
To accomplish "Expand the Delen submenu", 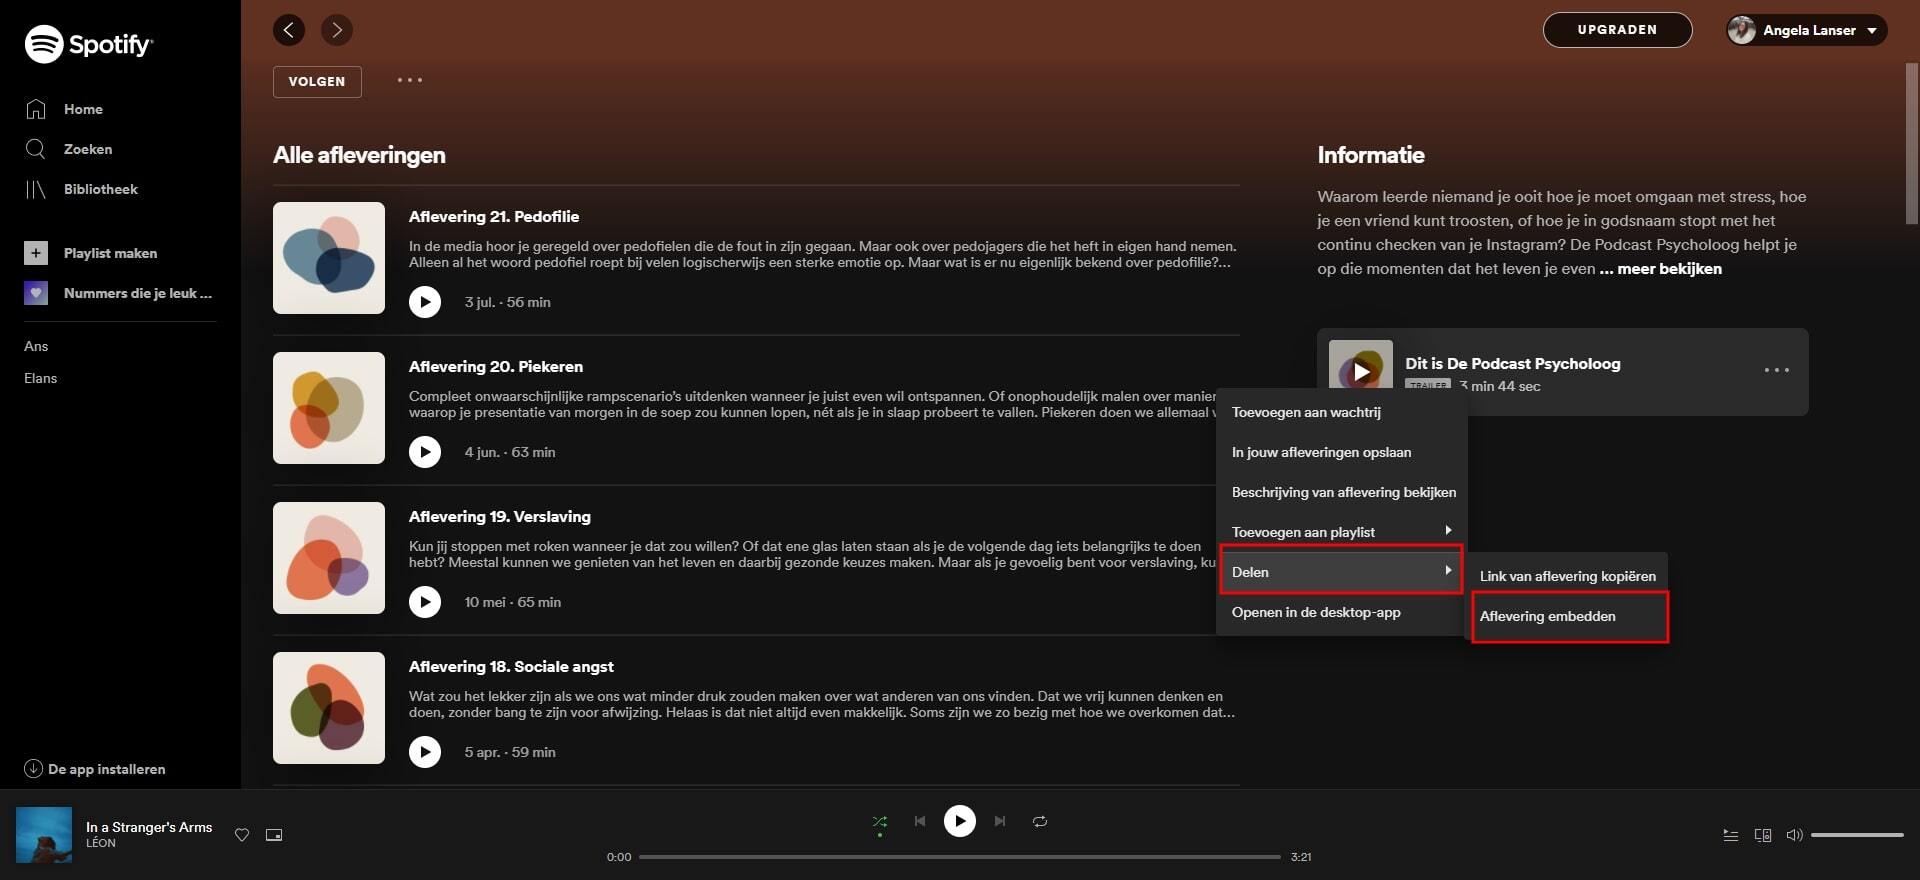I will [x=1341, y=572].
